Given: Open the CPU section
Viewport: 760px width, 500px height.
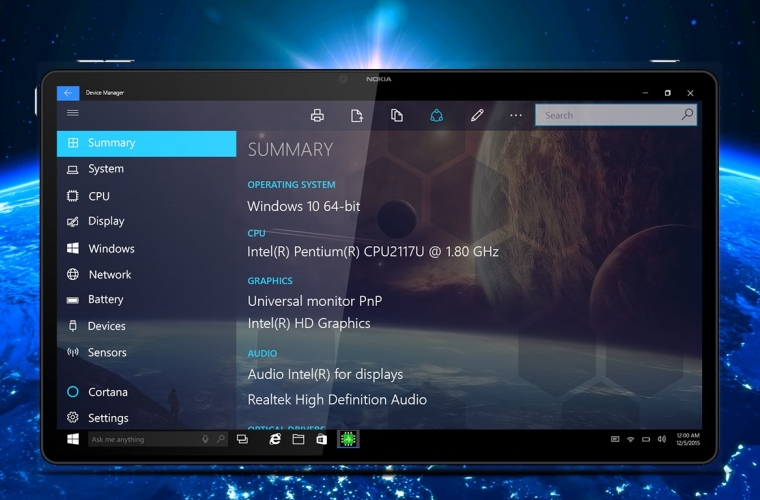Looking at the screenshot, I should pyautogui.click(x=146, y=196).
